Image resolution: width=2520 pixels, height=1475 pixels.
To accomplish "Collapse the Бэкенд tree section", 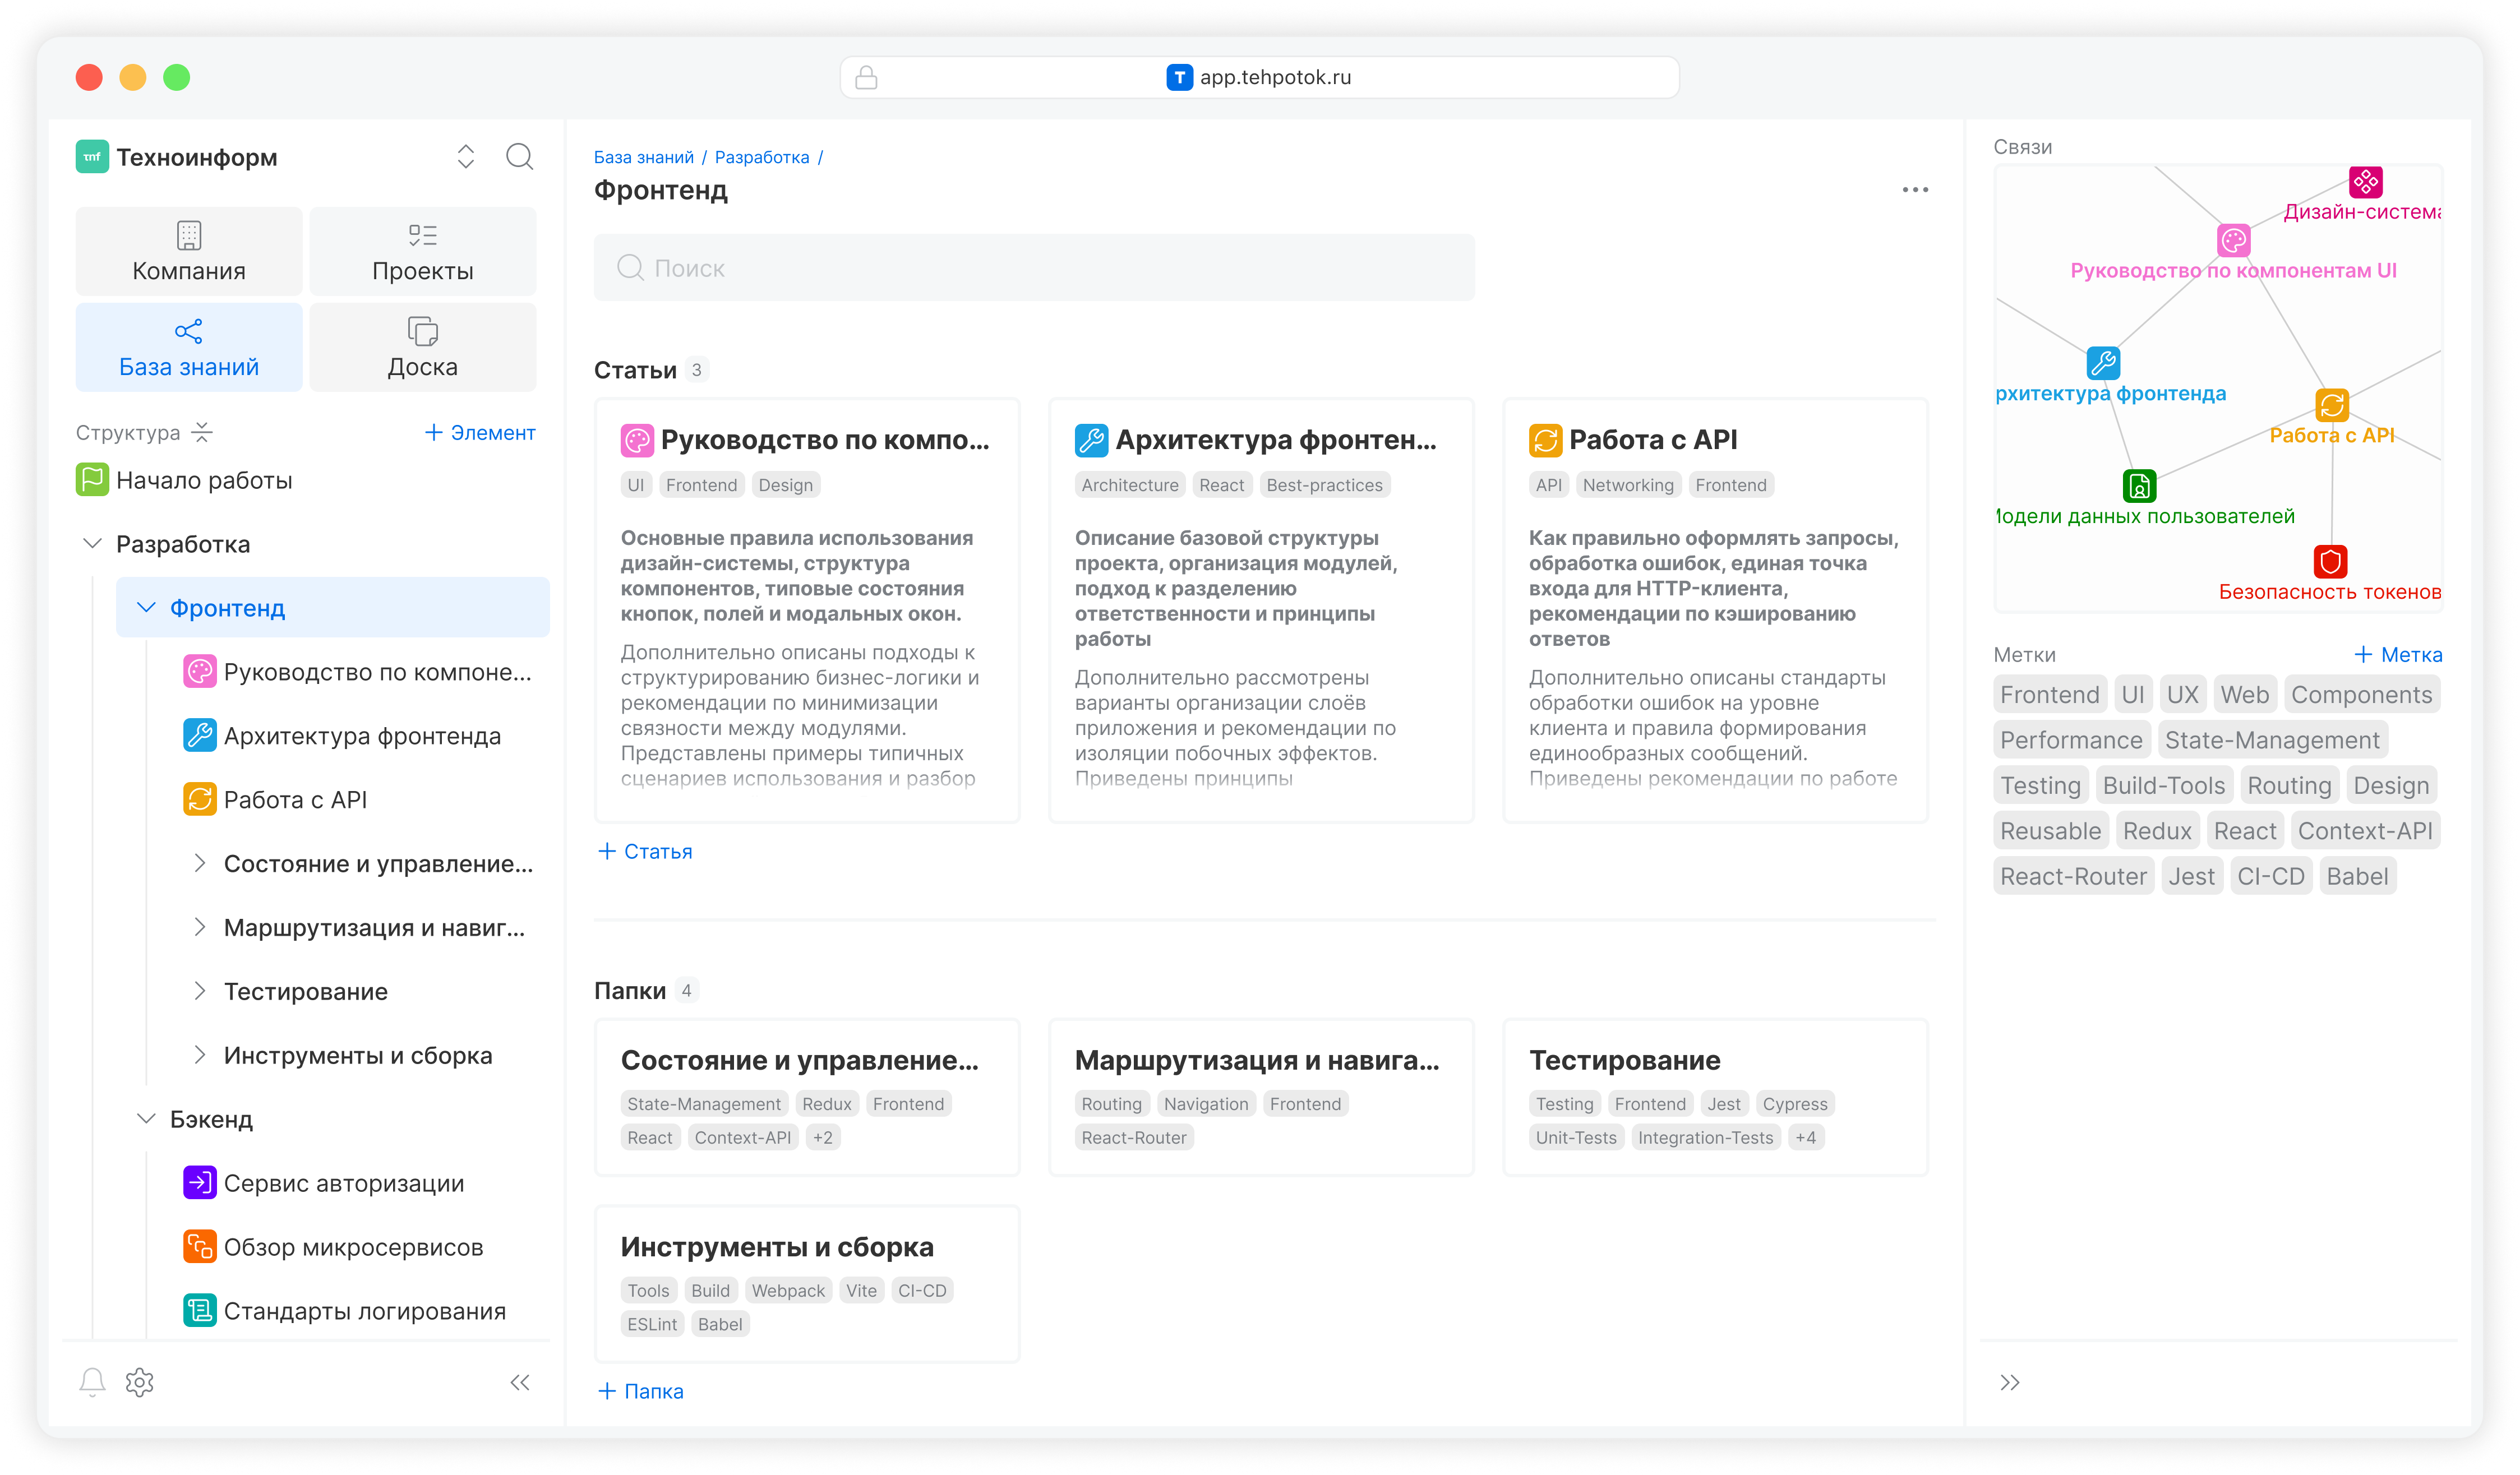I will click(146, 1118).
